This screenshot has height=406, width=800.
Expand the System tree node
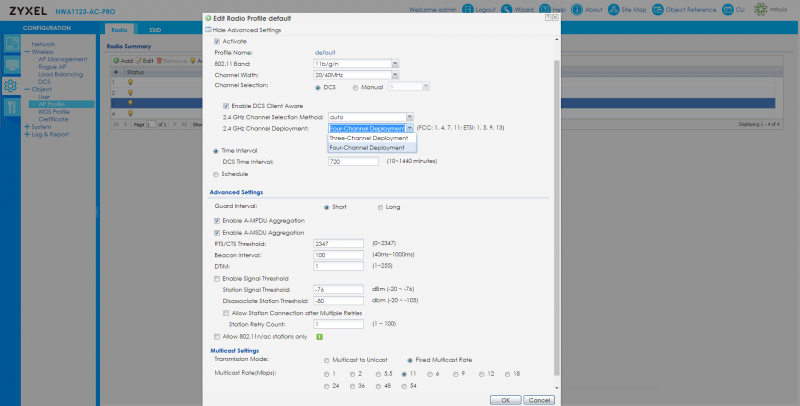click(x=27, y=127)
